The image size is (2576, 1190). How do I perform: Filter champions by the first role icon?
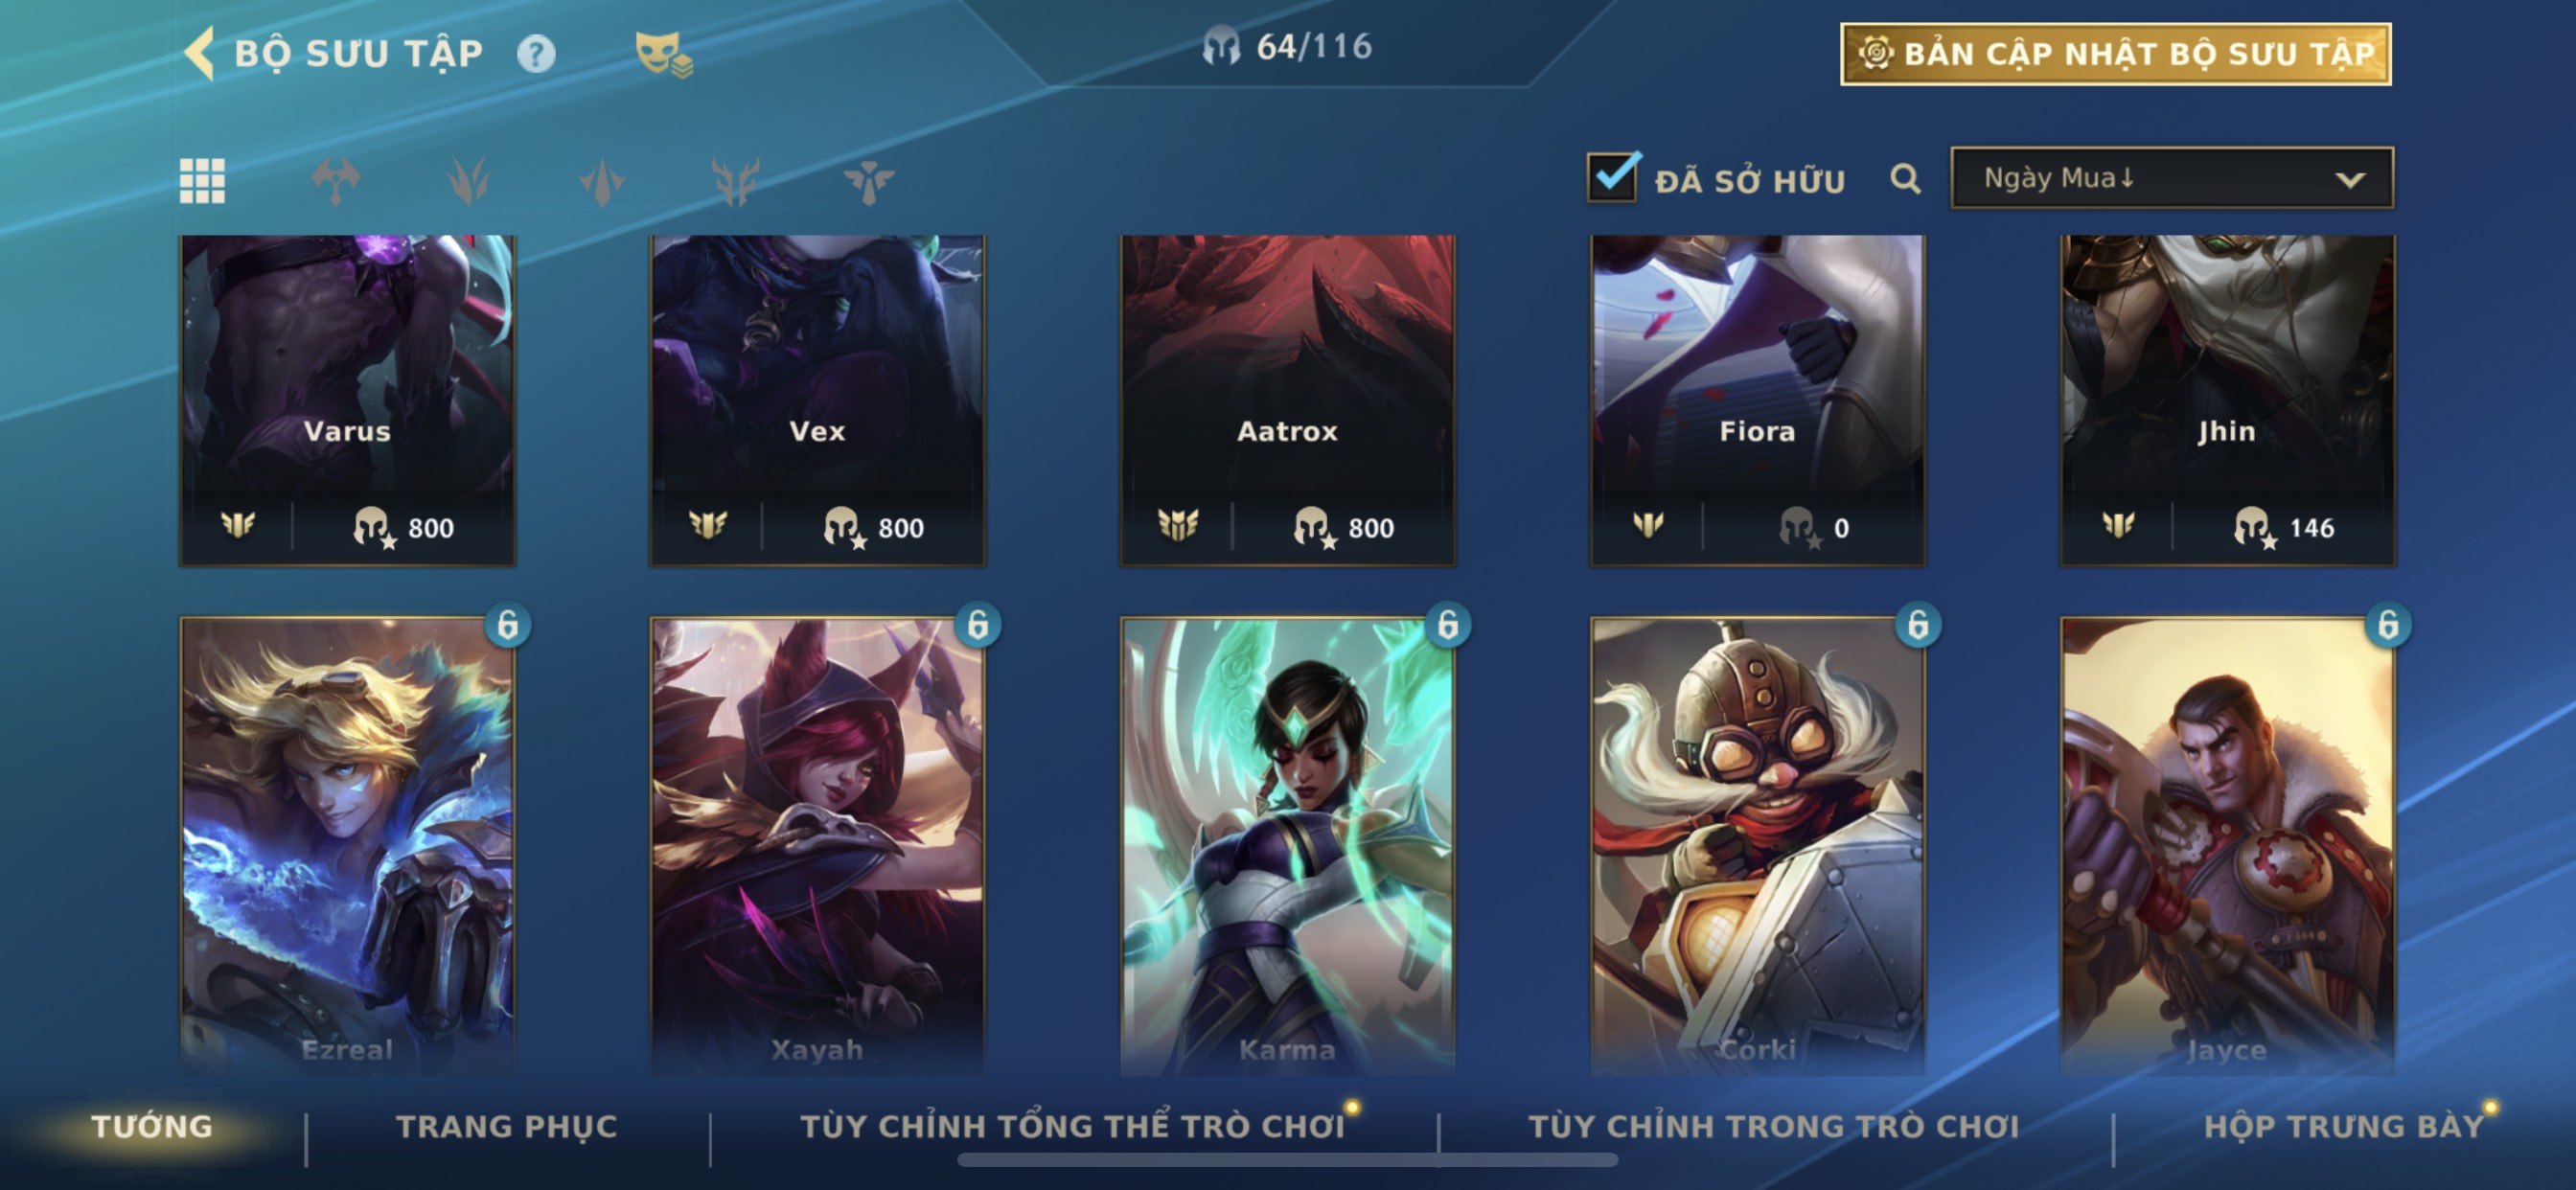[x=335, y=181]
